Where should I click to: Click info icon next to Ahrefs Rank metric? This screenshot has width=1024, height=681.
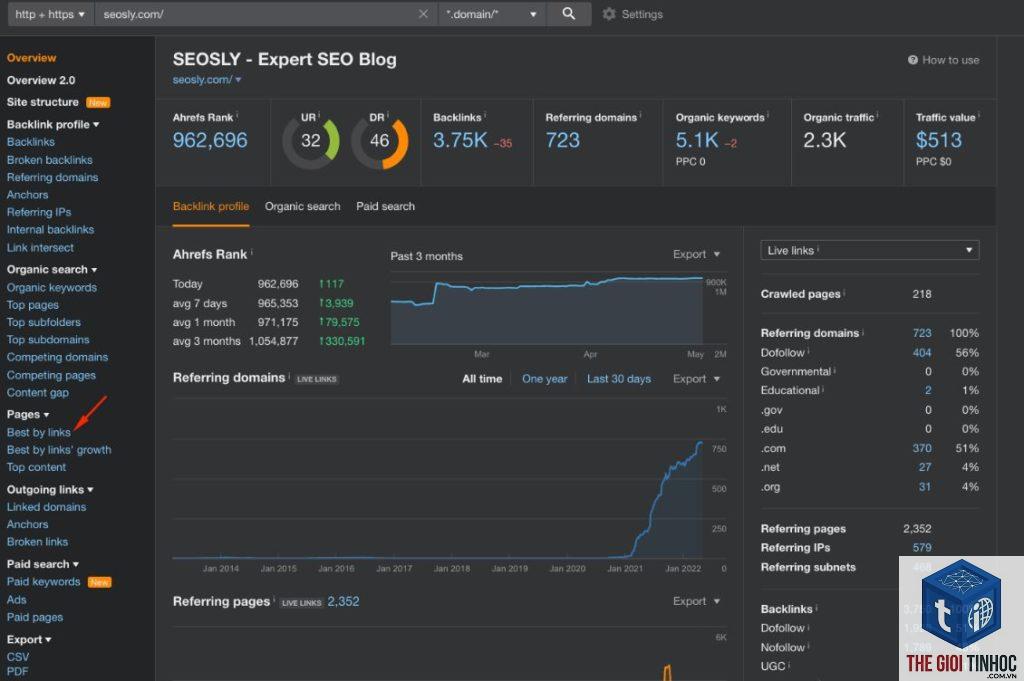pos(237,116)
